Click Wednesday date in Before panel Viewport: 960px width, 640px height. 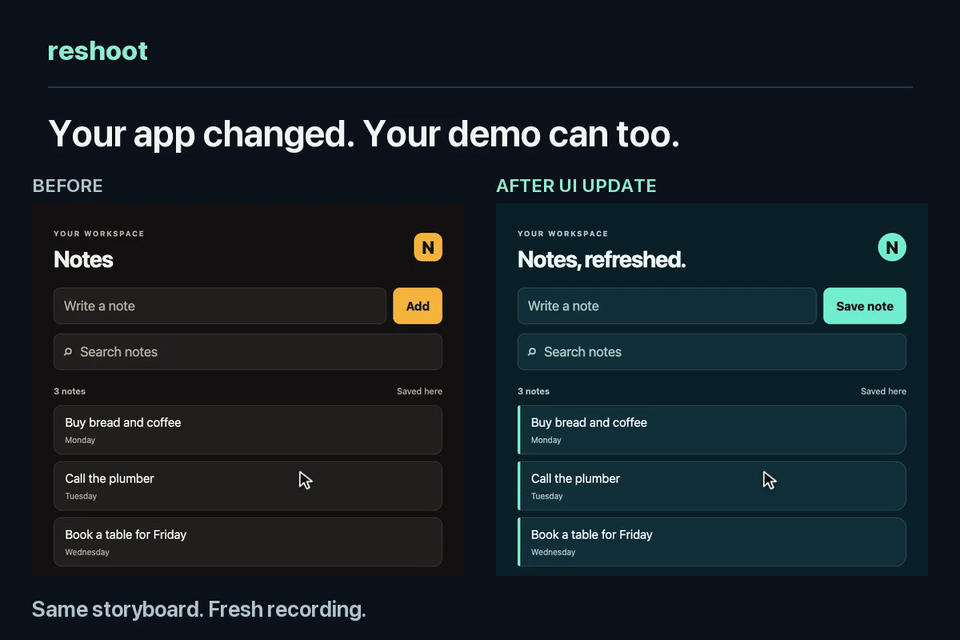(x=88, y=552)
